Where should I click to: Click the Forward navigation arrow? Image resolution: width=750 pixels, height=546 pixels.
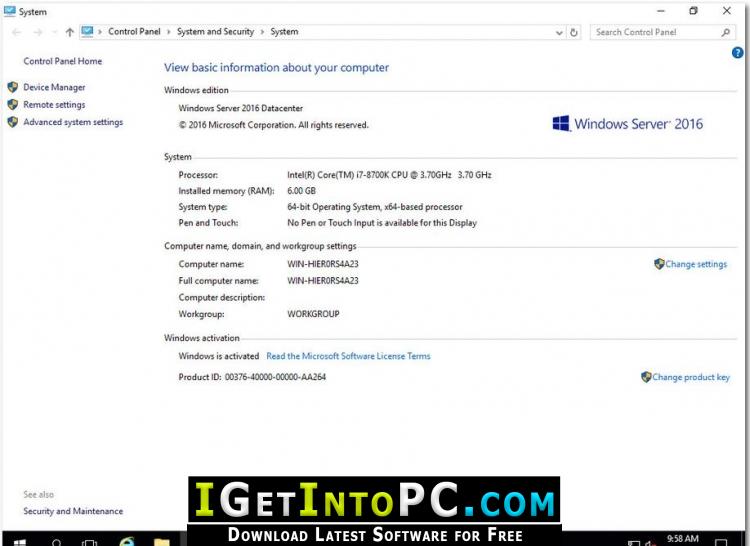(37, 32)
